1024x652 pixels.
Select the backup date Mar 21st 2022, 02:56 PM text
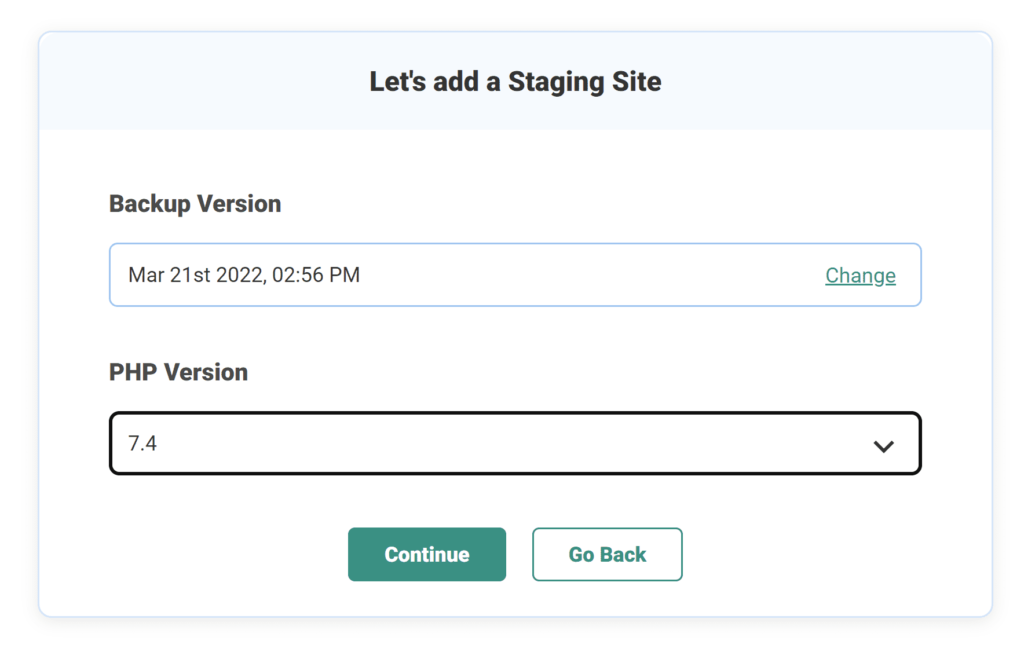pos(244,275)
